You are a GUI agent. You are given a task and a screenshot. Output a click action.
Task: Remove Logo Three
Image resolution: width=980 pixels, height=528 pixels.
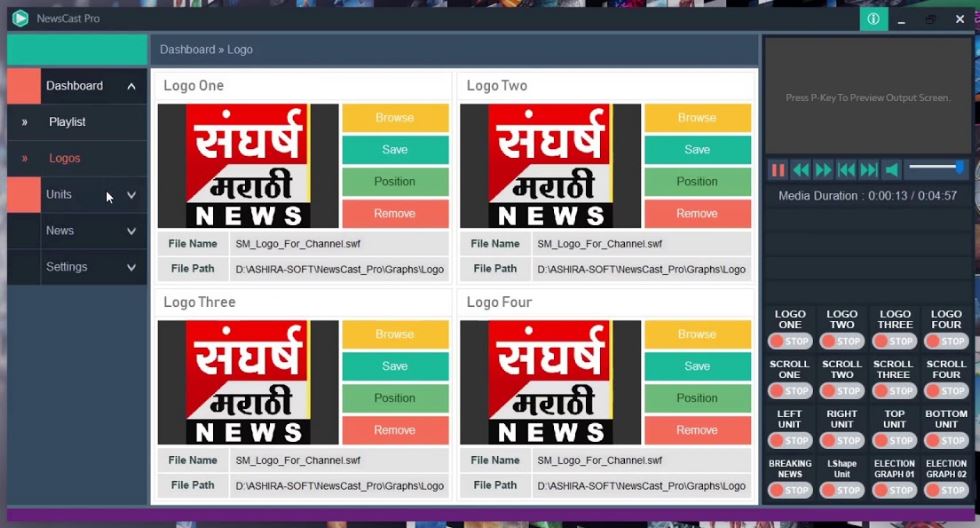click(395, 430)
